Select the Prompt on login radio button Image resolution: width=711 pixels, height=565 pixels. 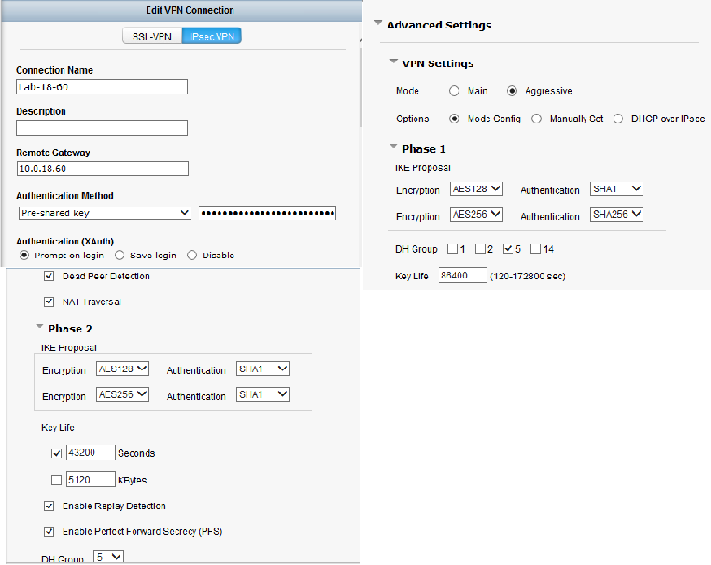[x=25, y=255]
